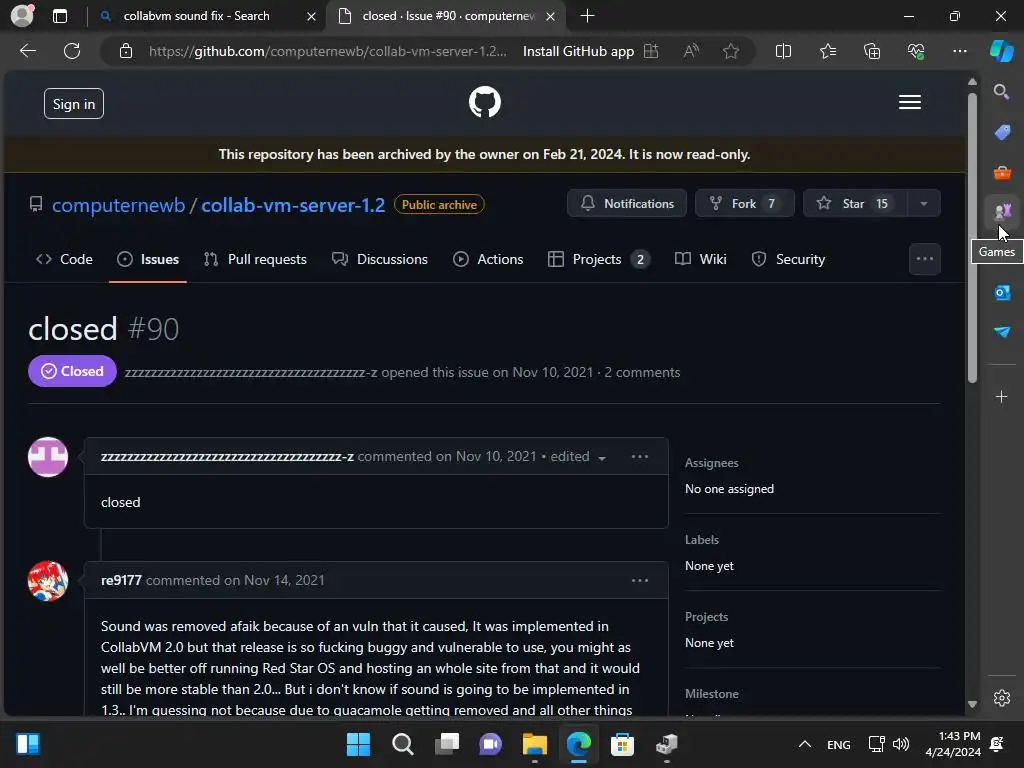
Task: Add this page to favorites with the star icon
Action: 731,51
